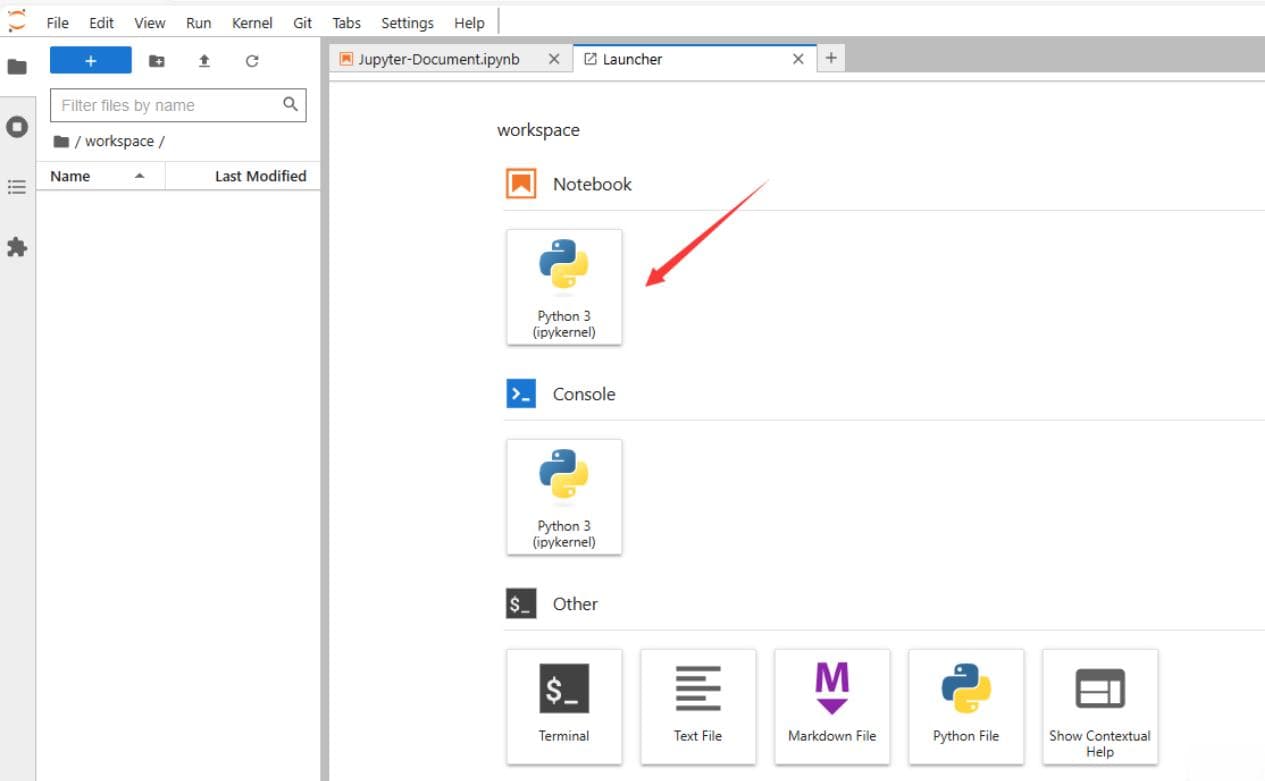Open the Extension Manager puzzle icon
The width and height of the screenshot is (1265, 781).
[x=17, y=247]
